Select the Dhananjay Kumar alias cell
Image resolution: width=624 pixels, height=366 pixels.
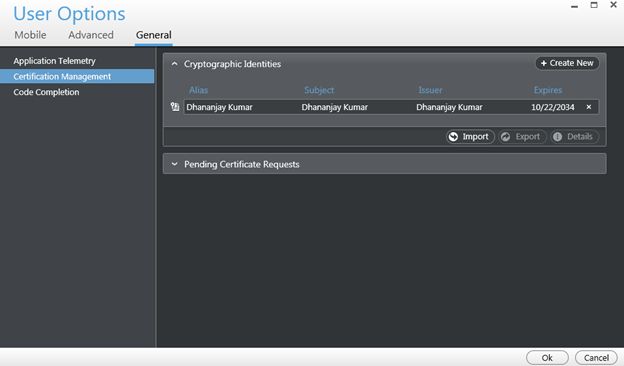tap(219, 107)
